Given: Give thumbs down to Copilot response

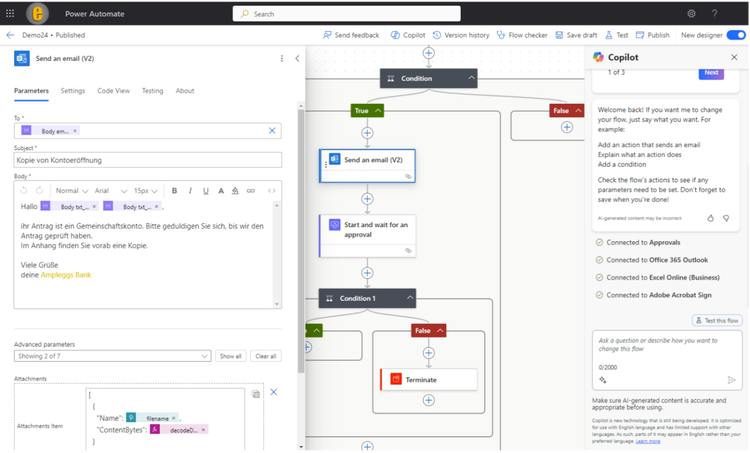Looking at the screenshot, I should coord(726,218).
